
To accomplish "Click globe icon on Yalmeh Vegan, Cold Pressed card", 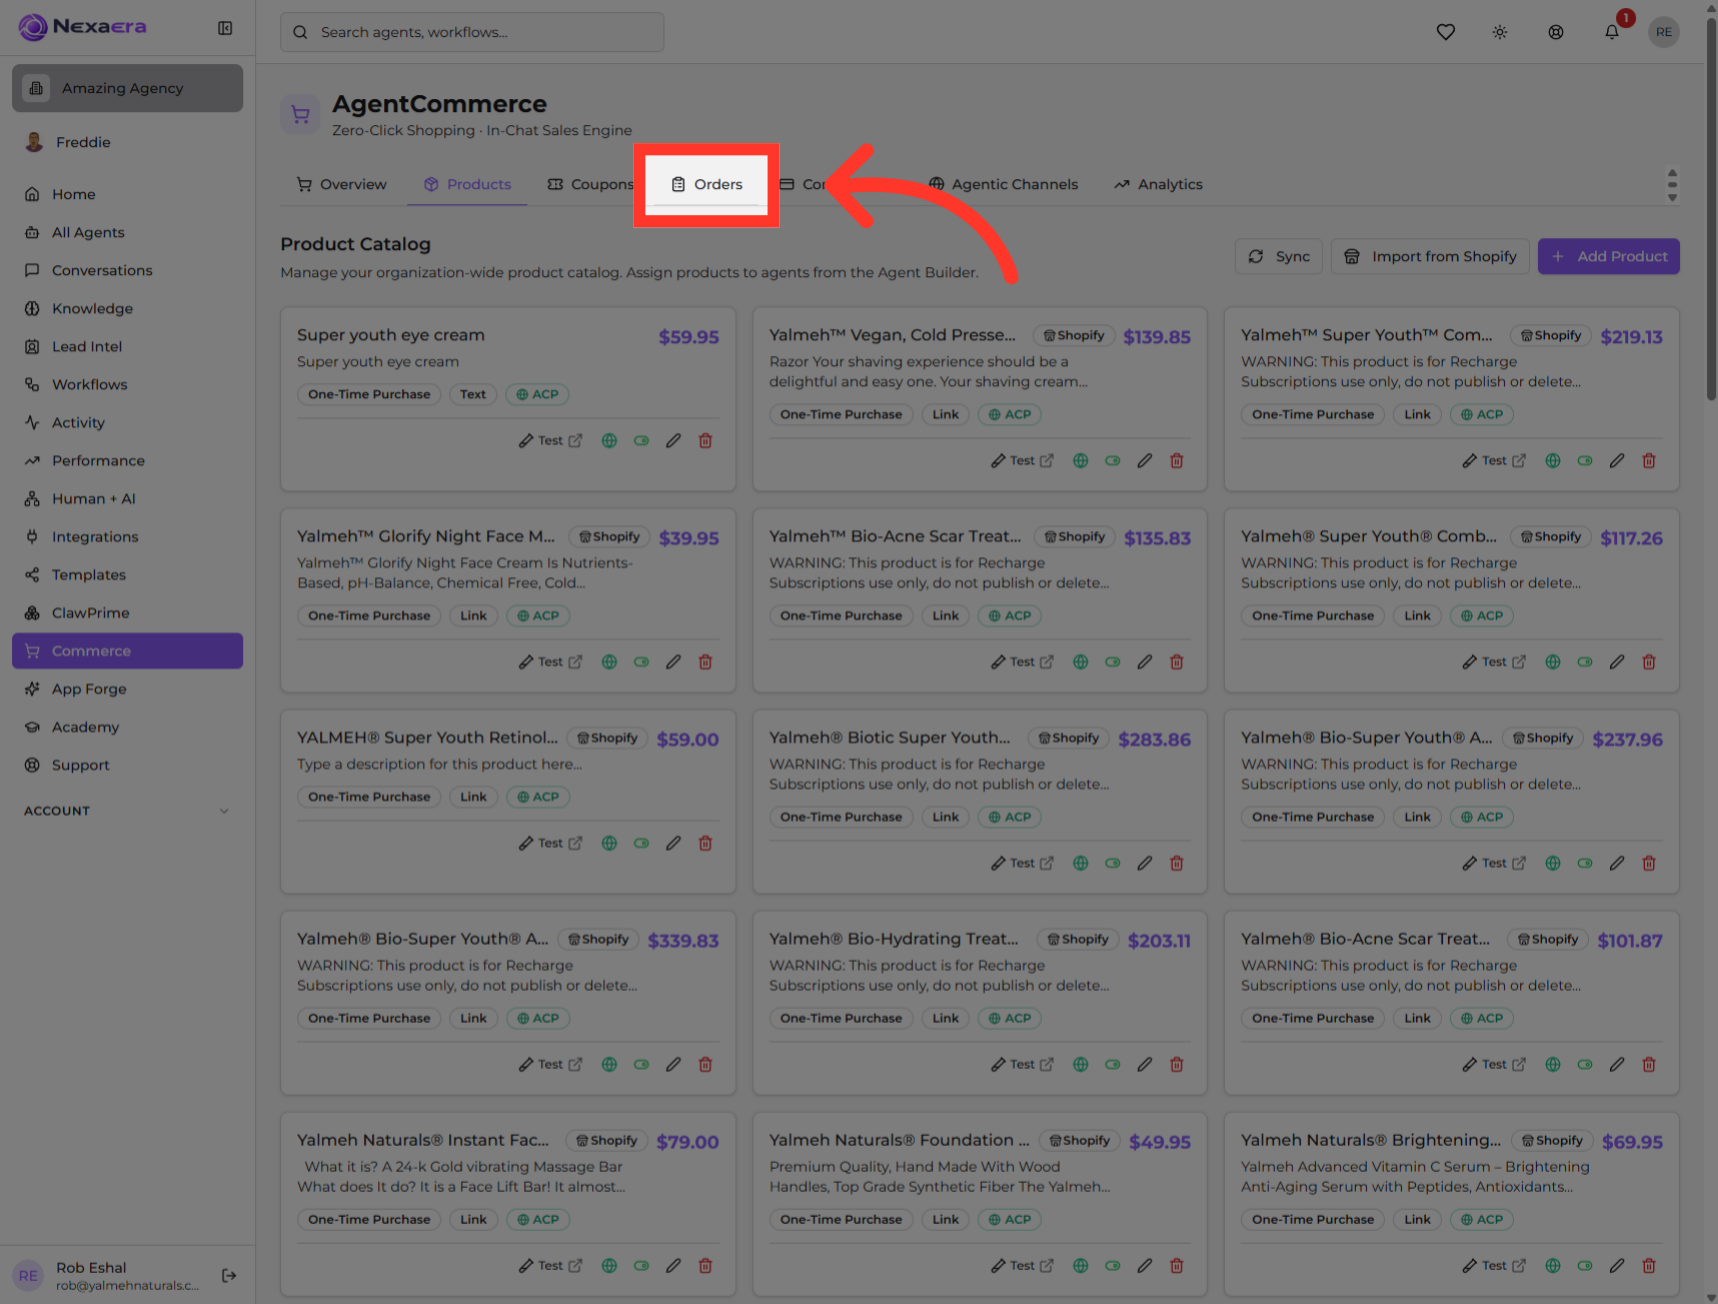I will tap(1080, 461).
